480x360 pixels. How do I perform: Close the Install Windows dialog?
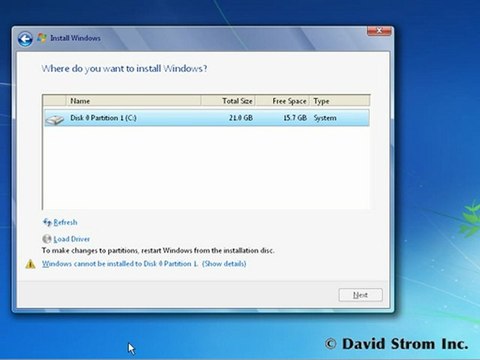click(x=379, y=31)
